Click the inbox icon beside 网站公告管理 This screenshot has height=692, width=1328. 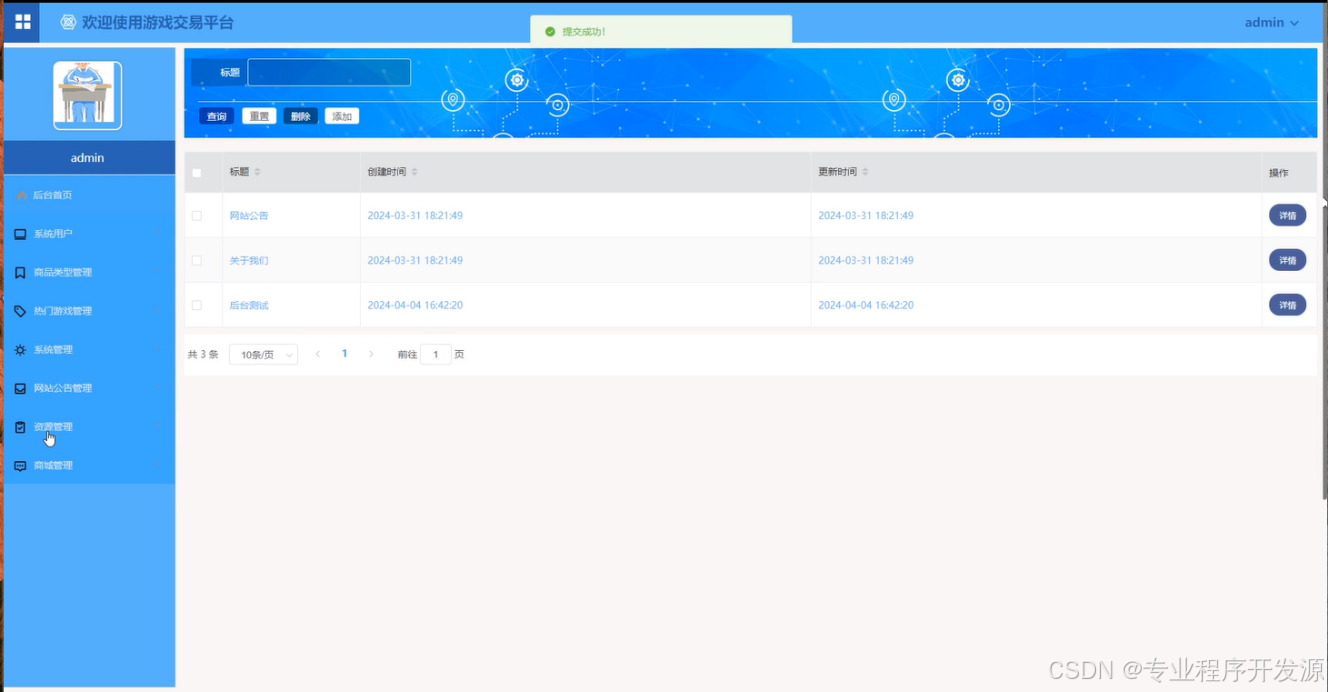point(20,388)
